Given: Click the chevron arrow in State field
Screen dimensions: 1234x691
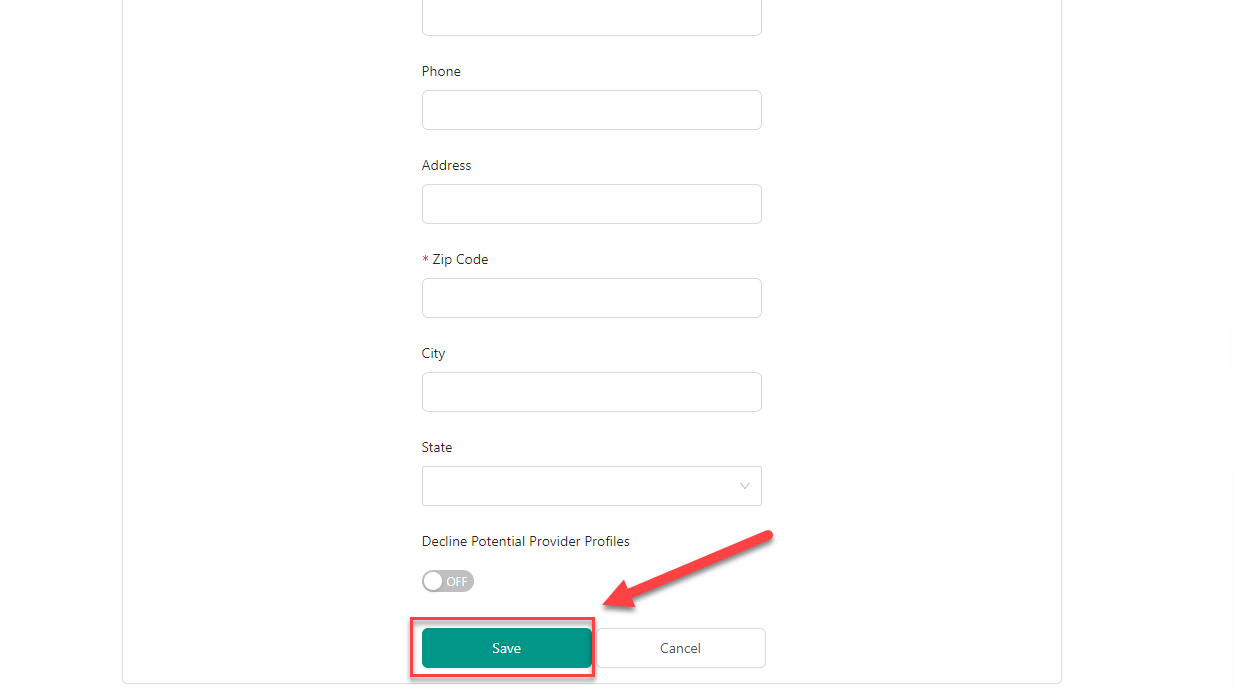Looking at the screenshot, I should click(744, 486).
